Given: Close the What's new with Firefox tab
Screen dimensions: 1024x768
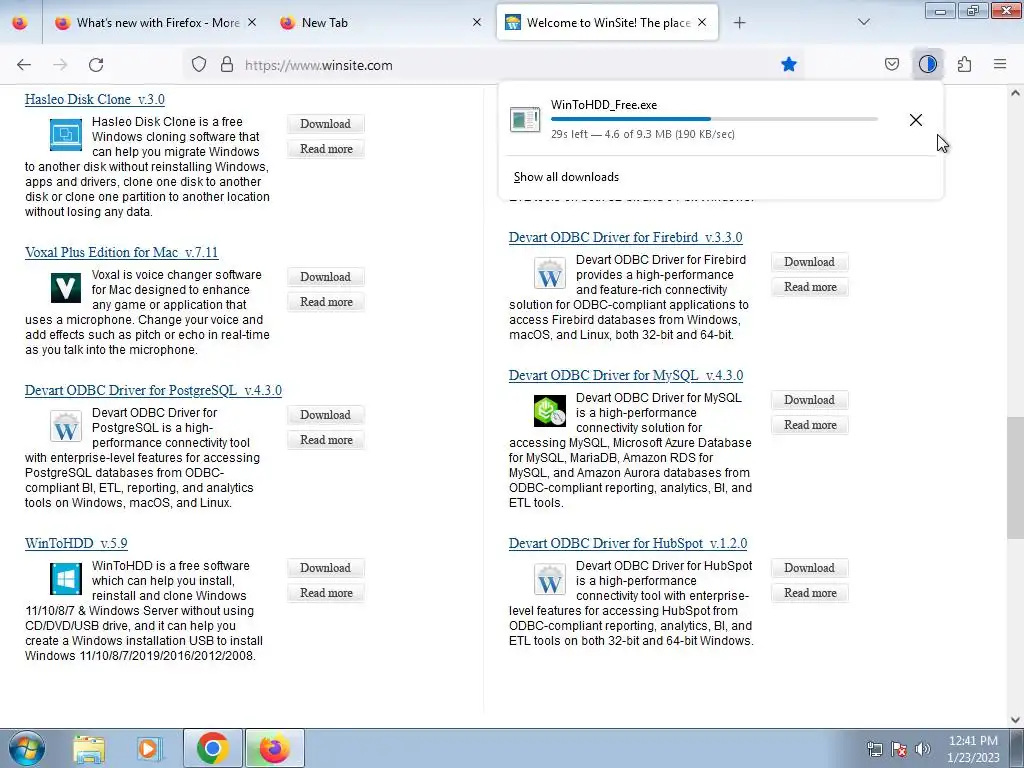Looking at the screenshot, I should 251,23.
